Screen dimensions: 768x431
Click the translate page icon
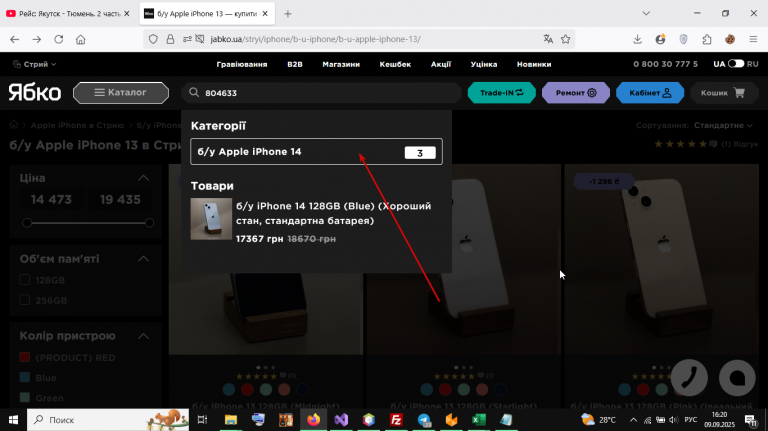(x=548, y=39)
